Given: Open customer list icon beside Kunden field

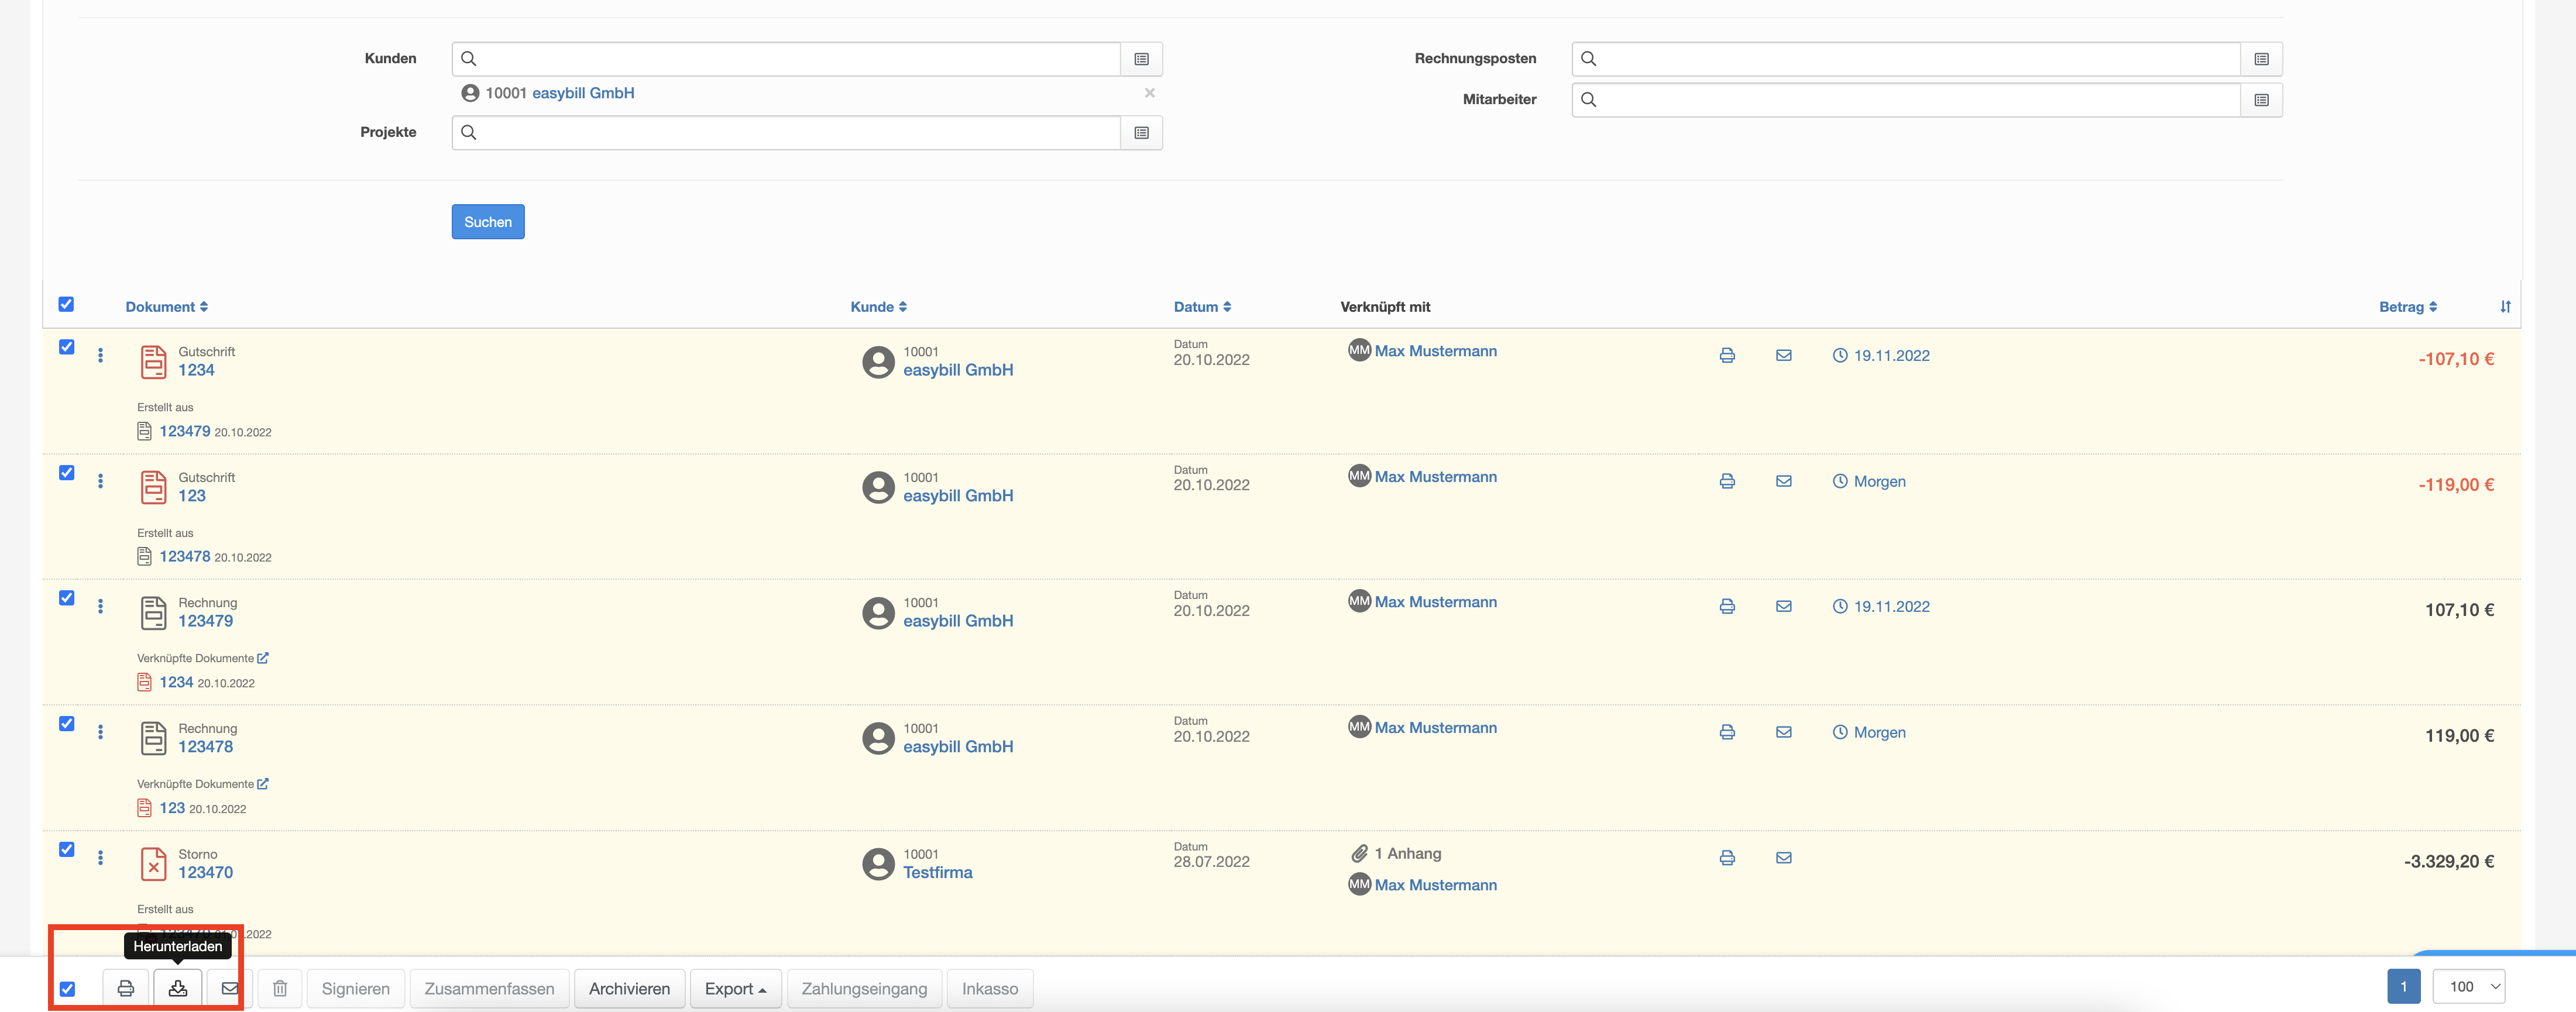Looking at the screenshot, I should (1141, 59).
